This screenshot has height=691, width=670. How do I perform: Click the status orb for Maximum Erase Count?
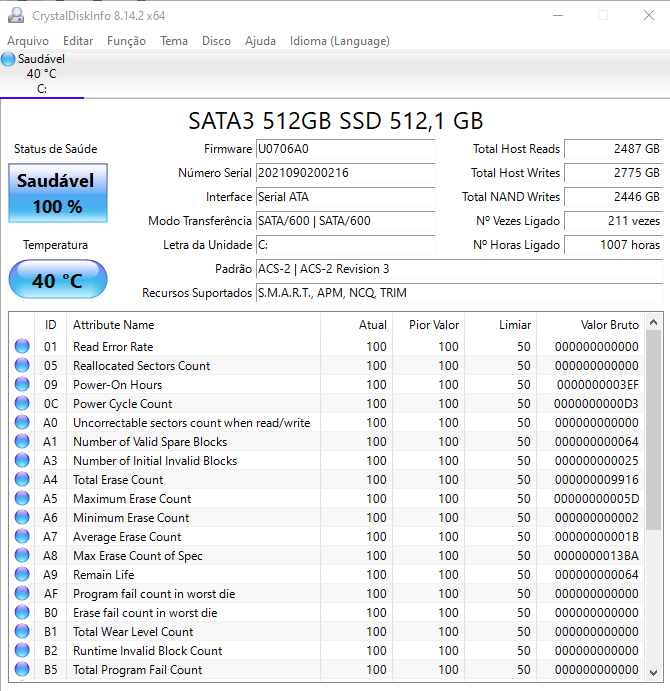22,498
